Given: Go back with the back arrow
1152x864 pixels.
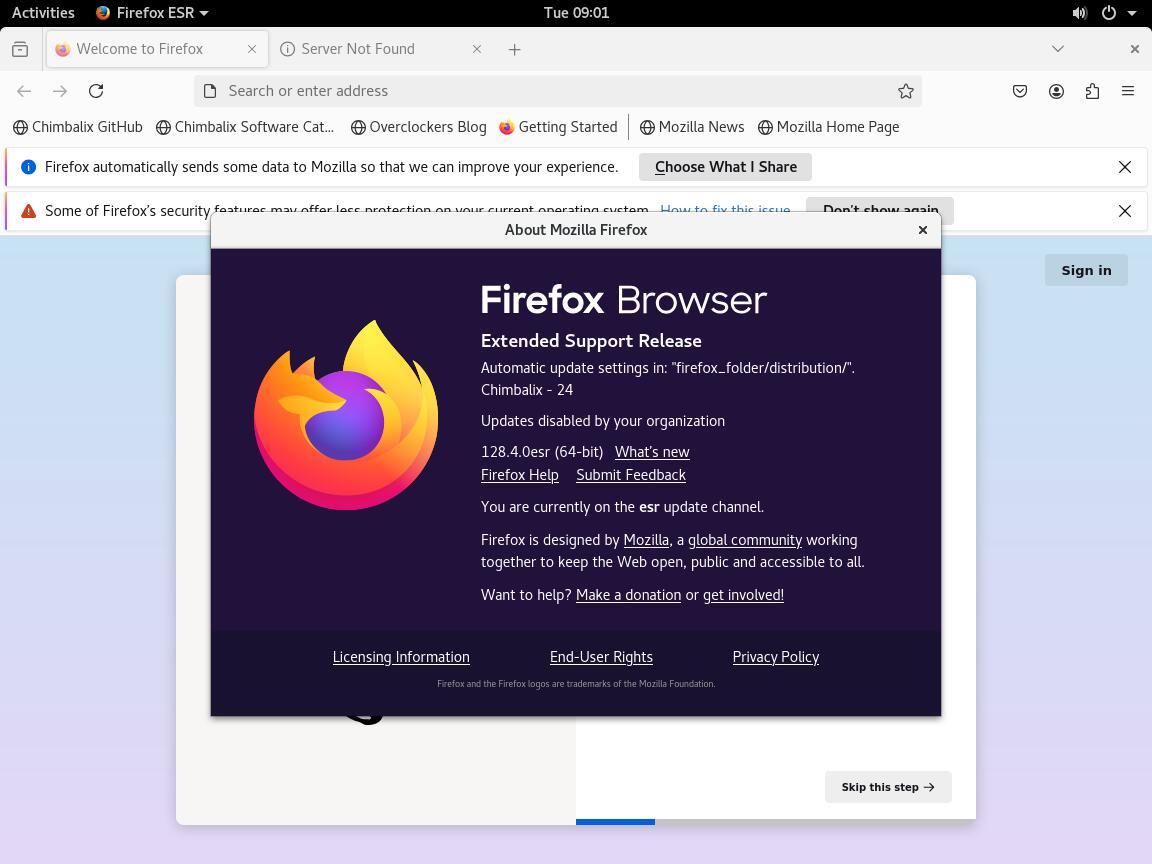Looking at the screenshot, I should pos(24,91).
